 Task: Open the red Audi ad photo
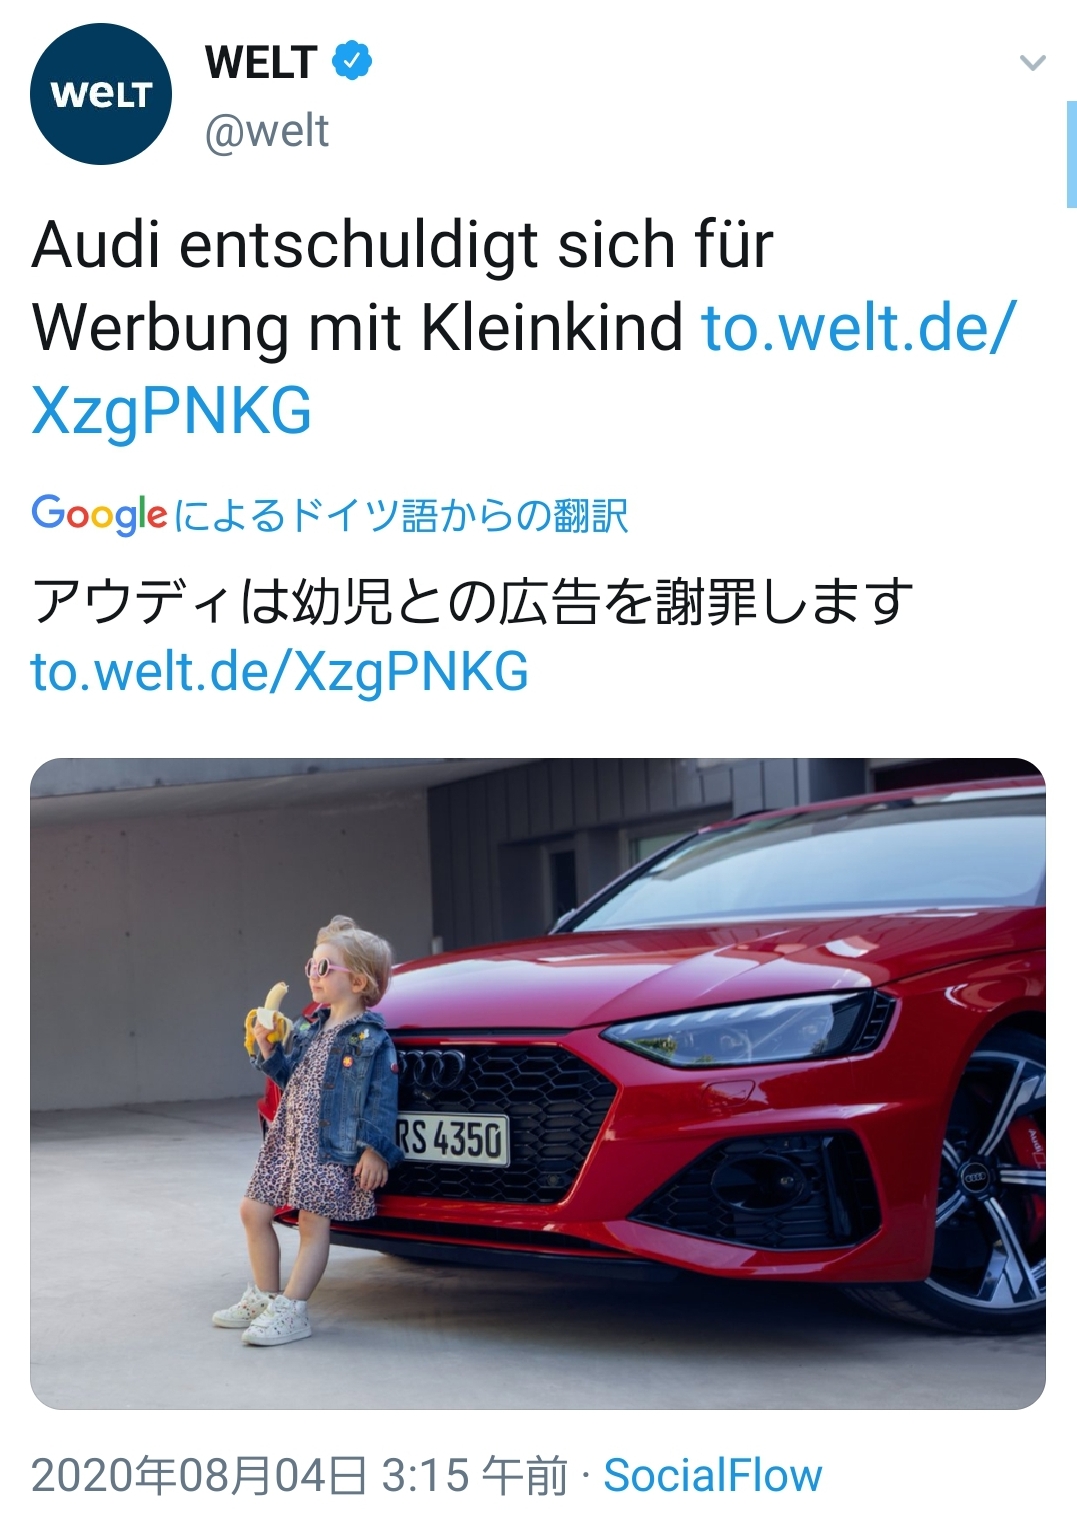[x=538, y=1083]
